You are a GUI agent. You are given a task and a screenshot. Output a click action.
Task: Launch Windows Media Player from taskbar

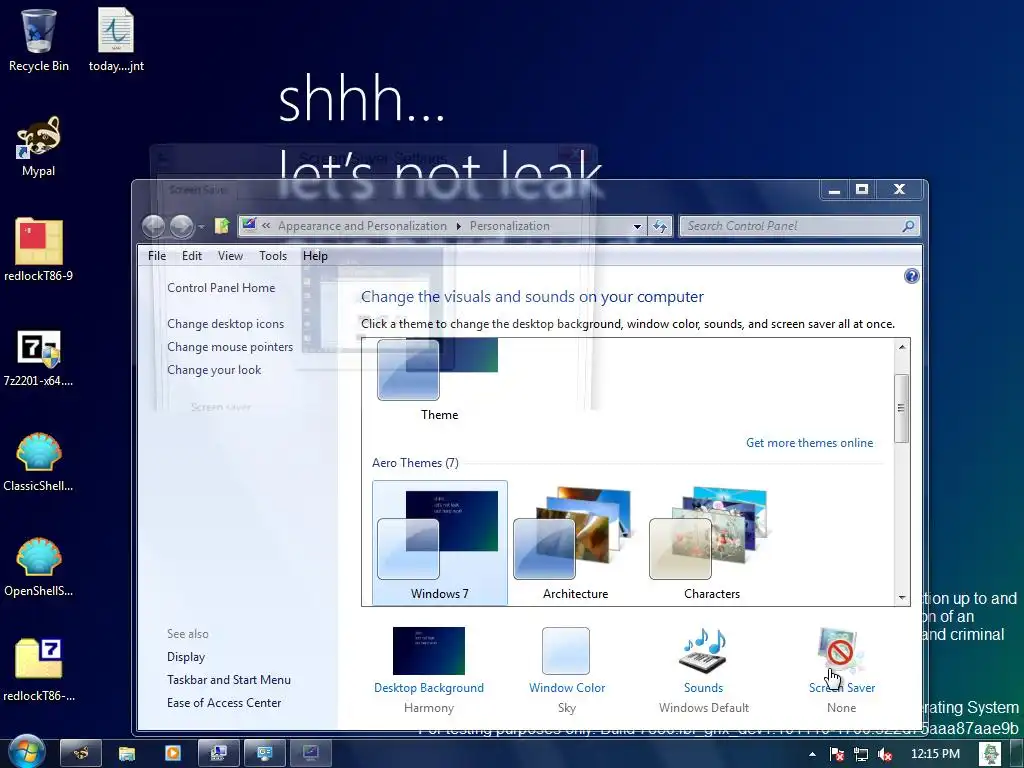(x=172, y=753)
